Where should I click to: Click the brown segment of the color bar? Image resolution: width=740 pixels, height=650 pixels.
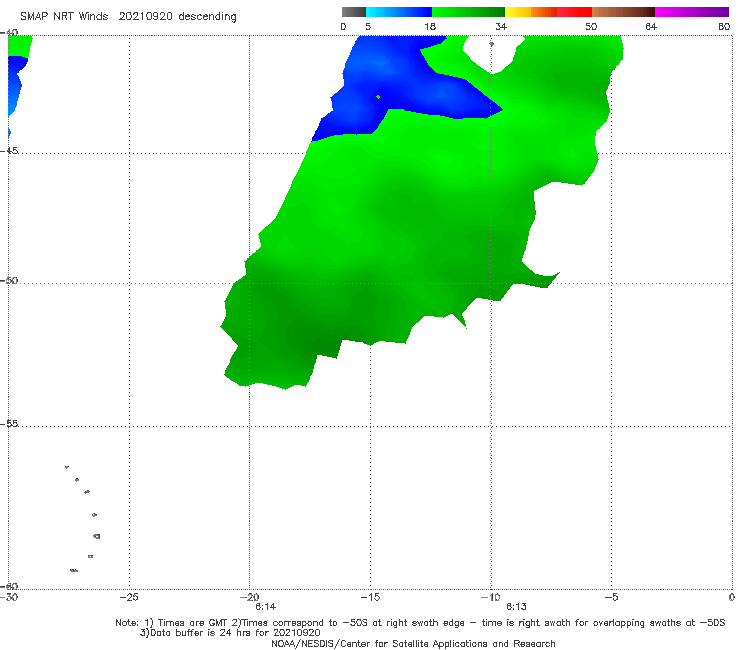point(623,12)
